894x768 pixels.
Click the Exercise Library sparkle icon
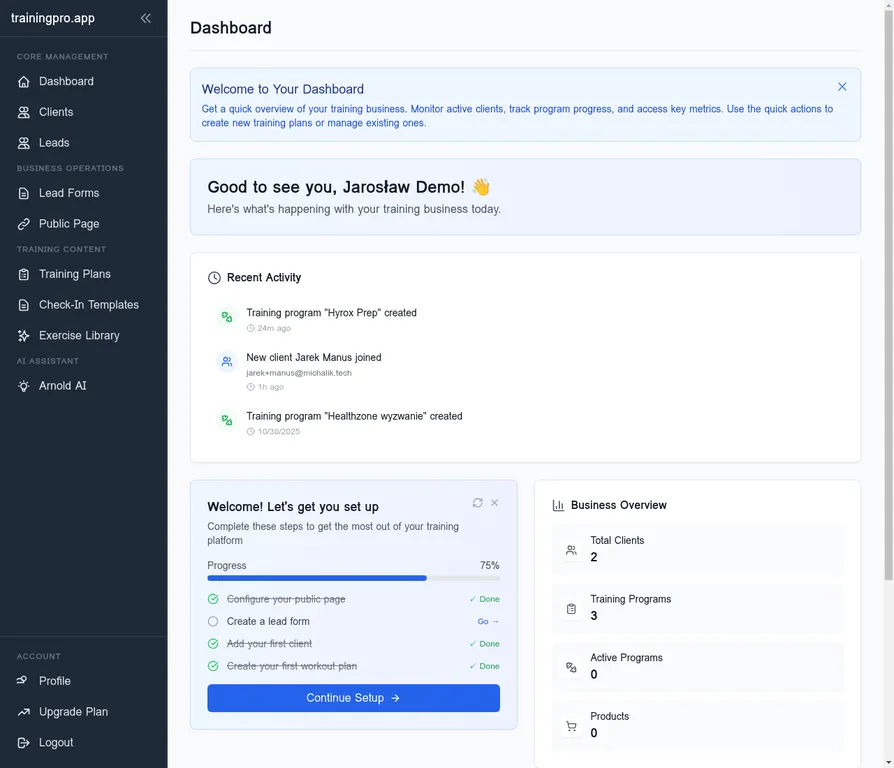[24, 336]
